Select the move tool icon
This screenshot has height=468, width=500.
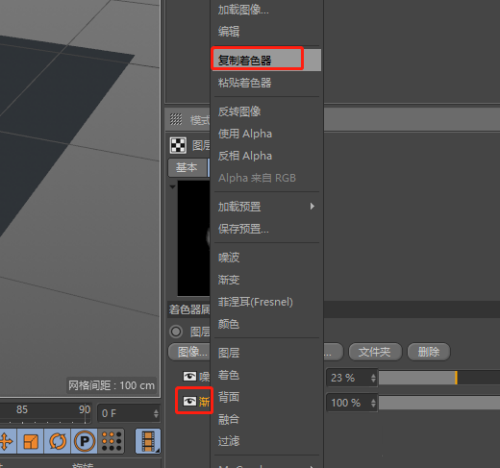[x=5, y=441]
